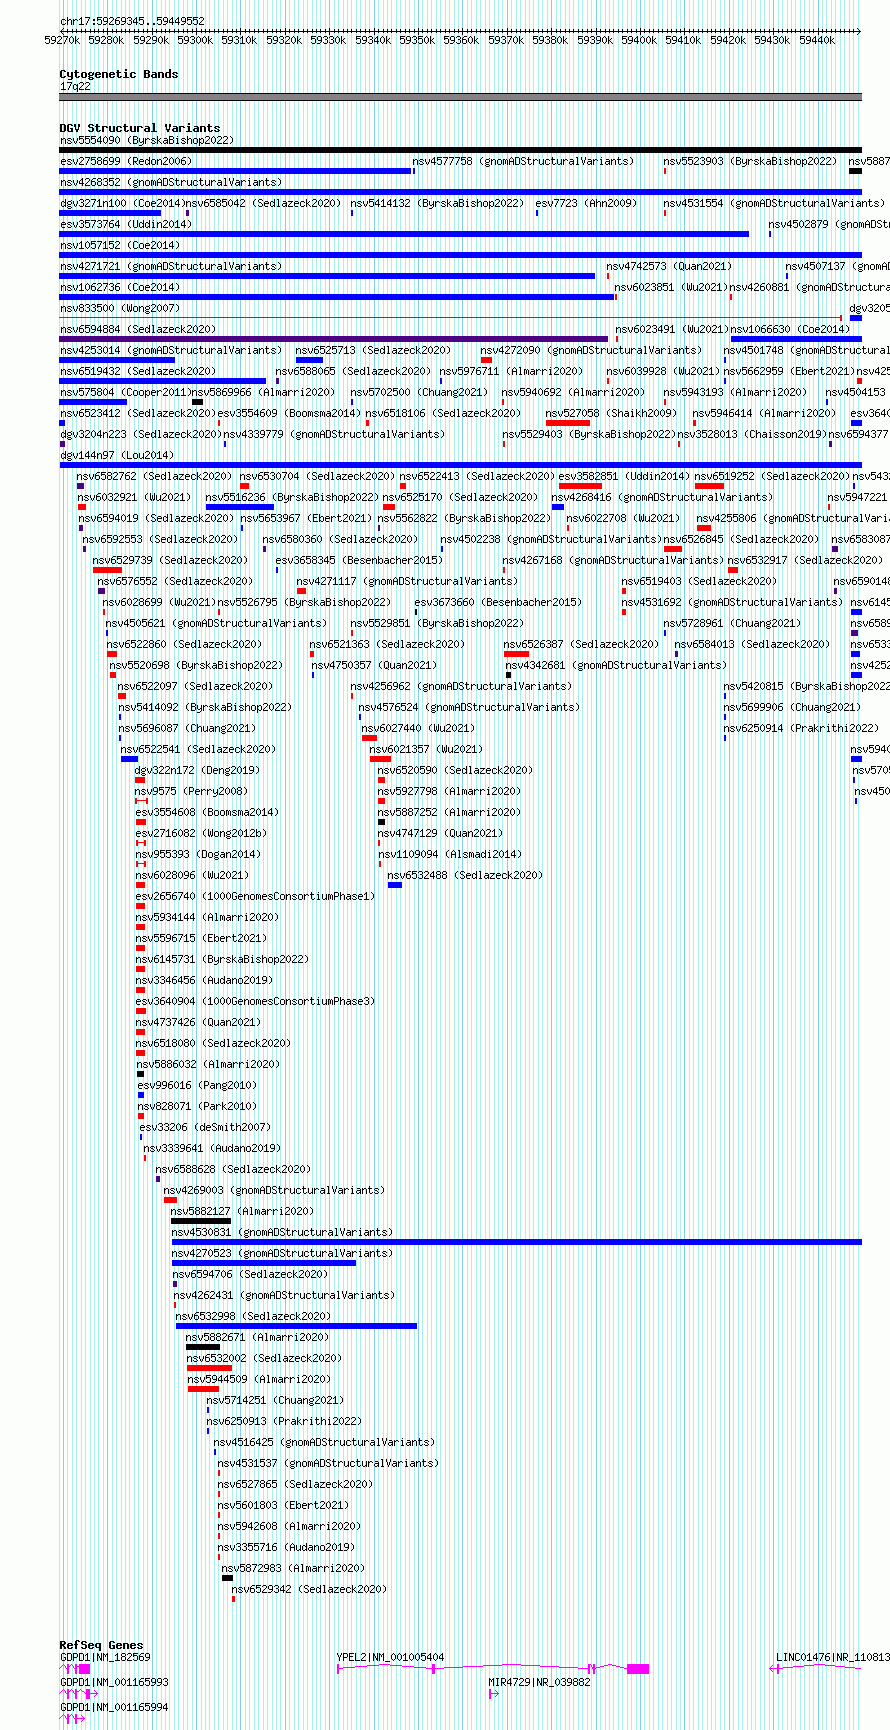Image resolution: width=890 pixels, height=1730 pixels.
Task: Open the nsv828071 (Park2010) label
Action: click(198, 1106)
